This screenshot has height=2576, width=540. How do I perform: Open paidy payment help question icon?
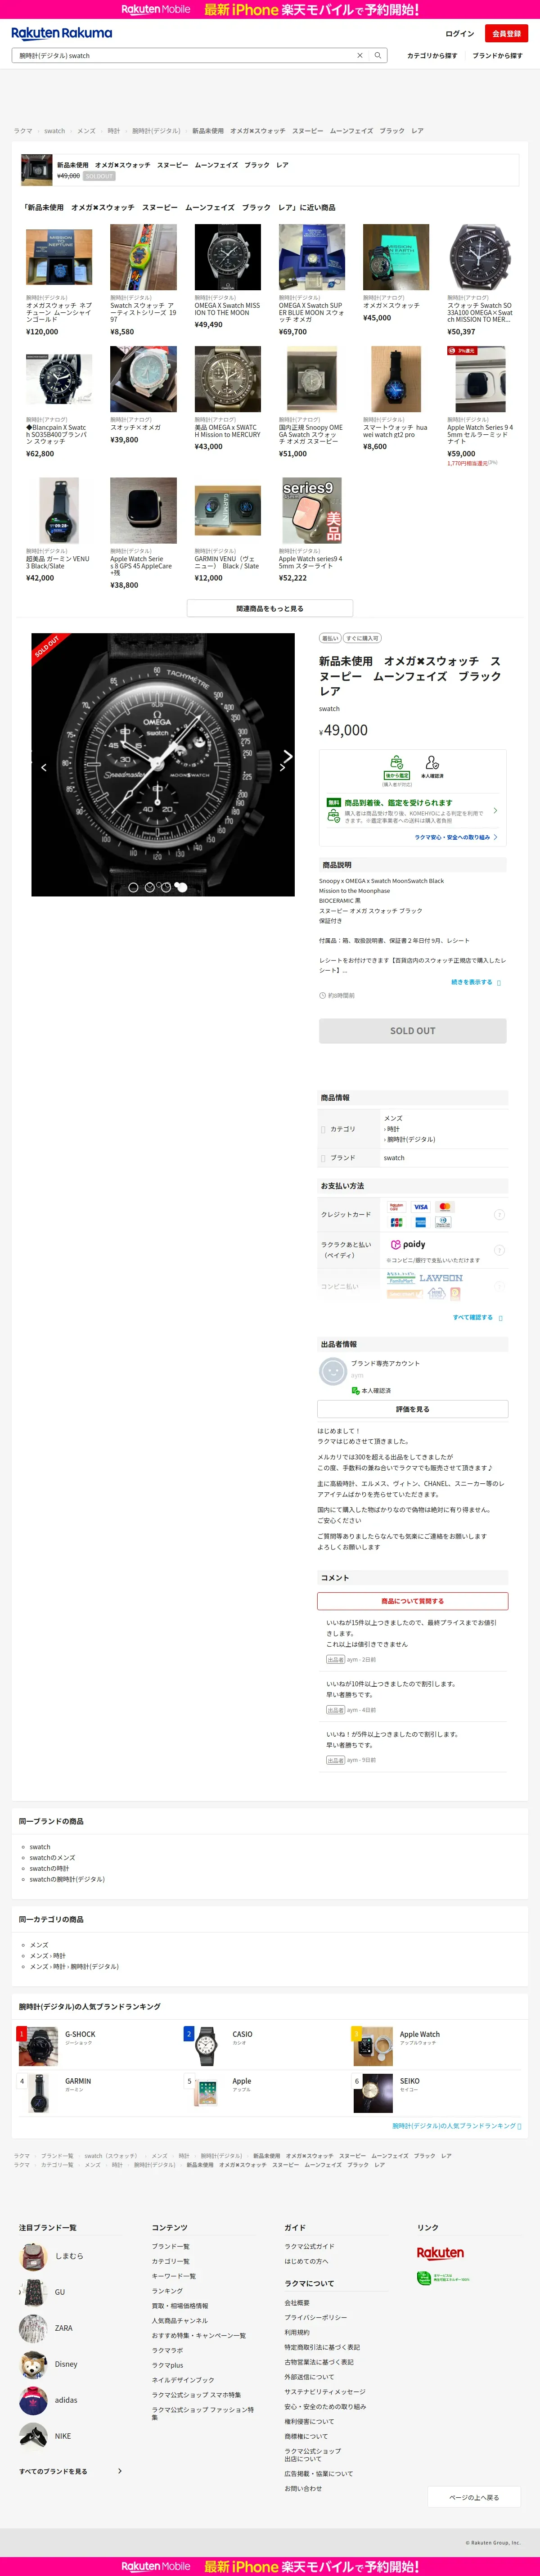tap(499, 1250)
